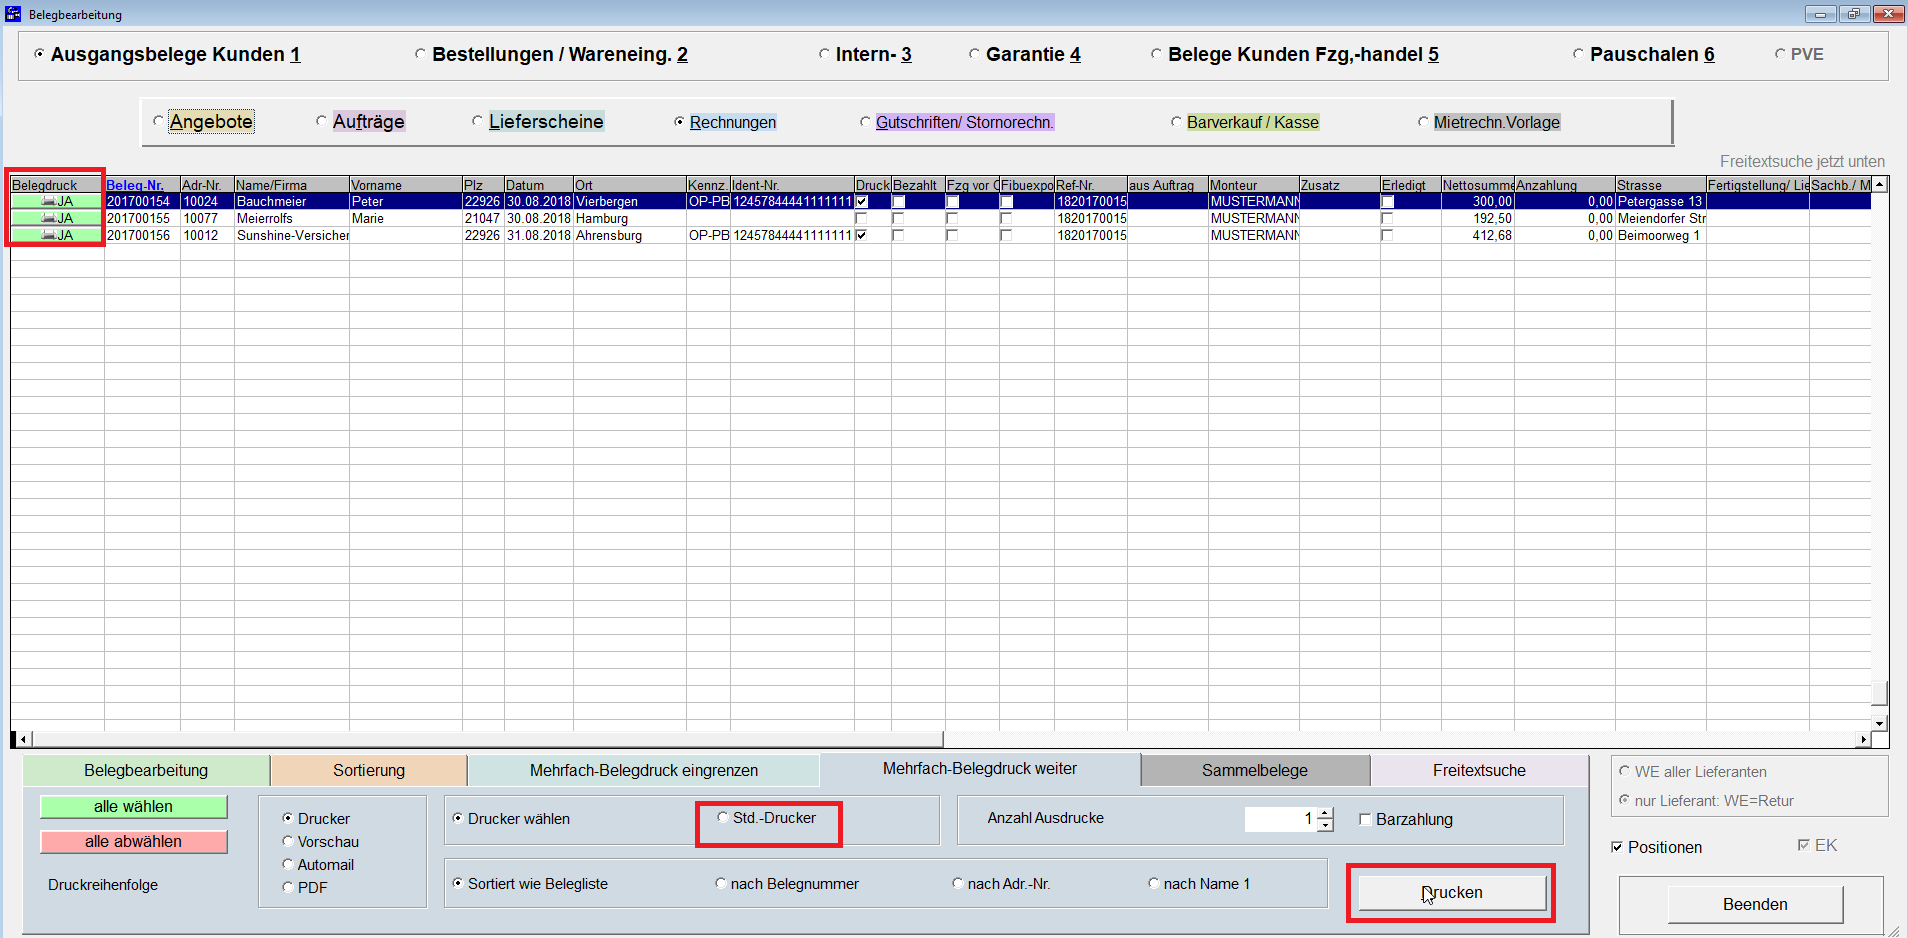Select the row cell Bauchmeier

pyautogui.click(x=292, y=201)
